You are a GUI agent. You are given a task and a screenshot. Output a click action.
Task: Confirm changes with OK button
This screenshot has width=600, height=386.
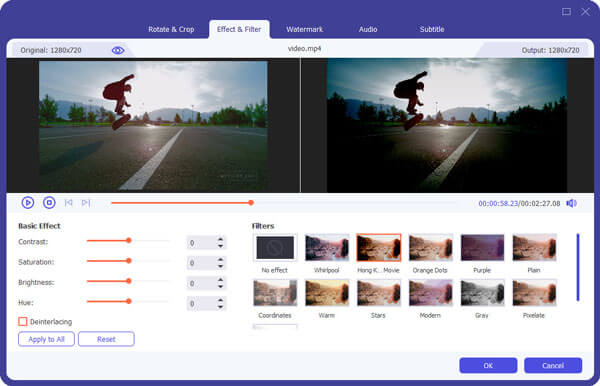pos(488,365)
